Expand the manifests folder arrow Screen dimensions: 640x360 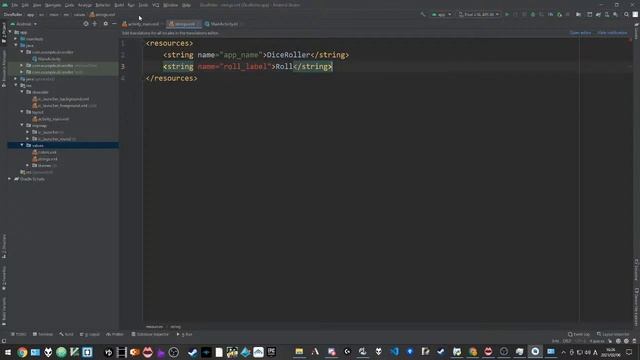(16, 39)
